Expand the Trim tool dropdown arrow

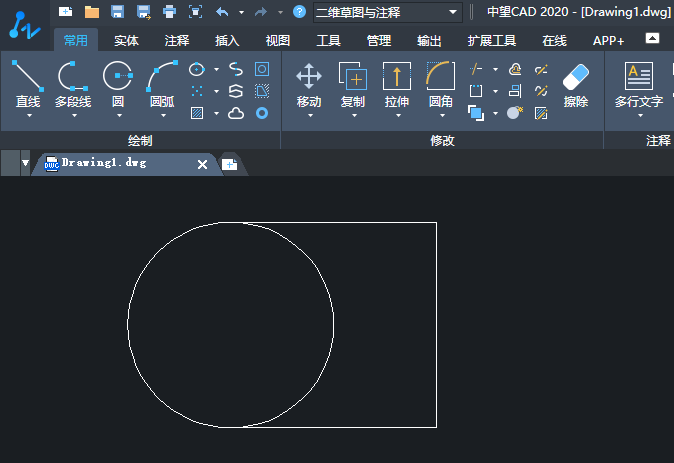coord(495,69)
